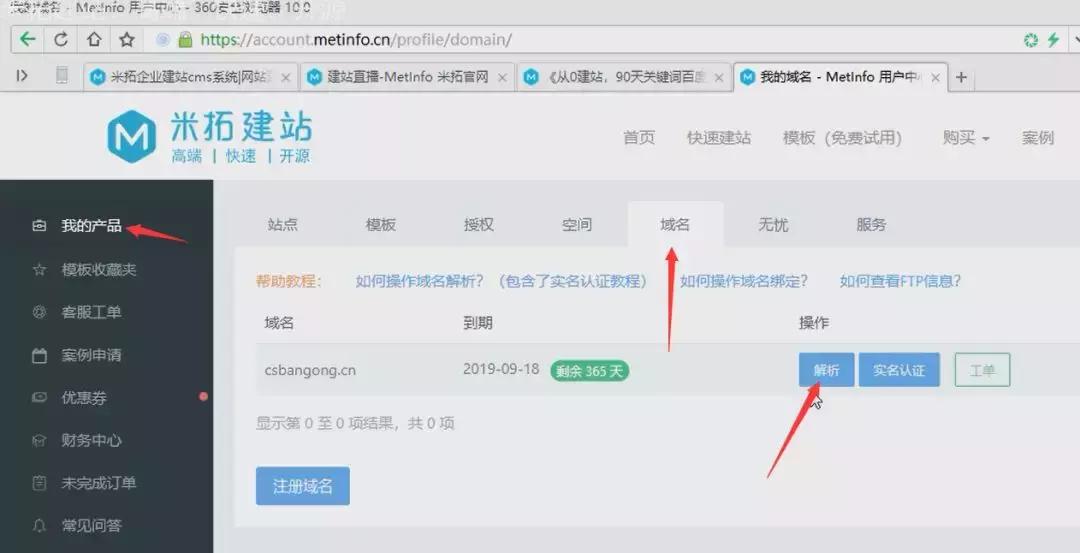Click the 工单 outlined button
The width and height of the screenshot is (1080, 553).
tap(982, 370)
